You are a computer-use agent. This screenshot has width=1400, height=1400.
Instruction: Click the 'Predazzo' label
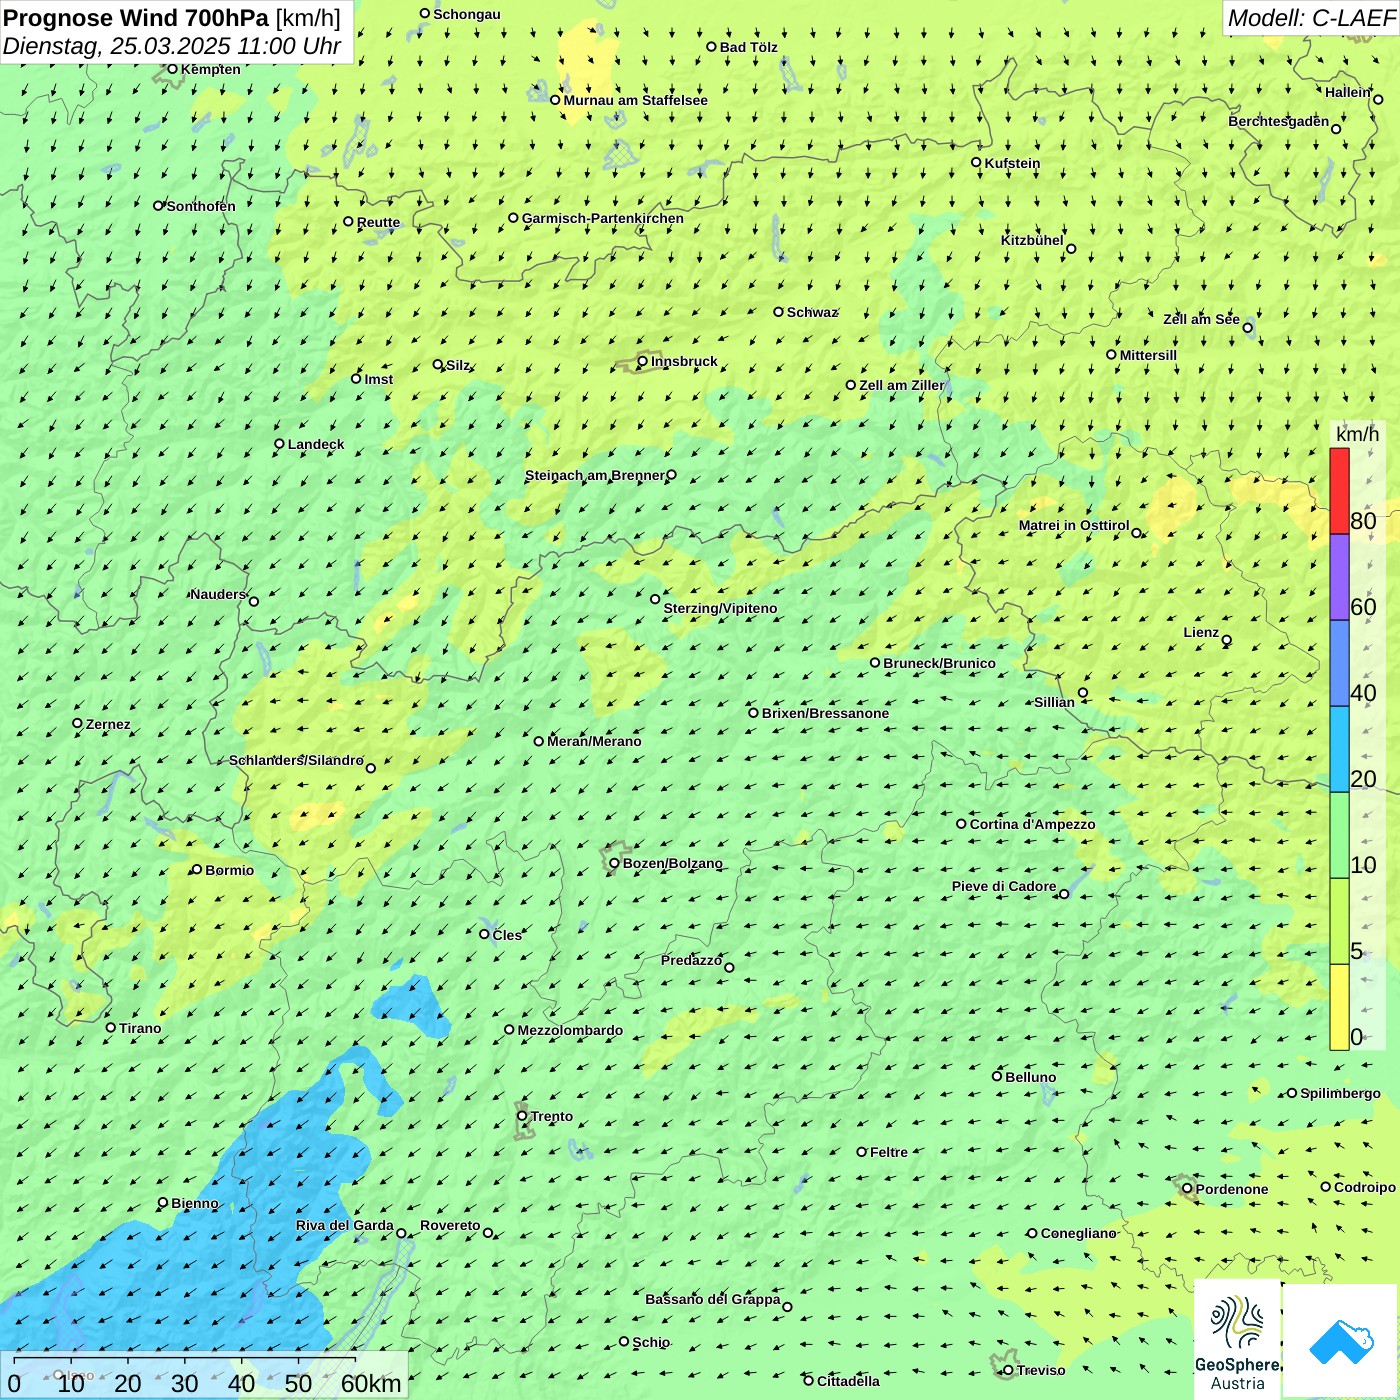pyautogui.click(x=691, y=960)
